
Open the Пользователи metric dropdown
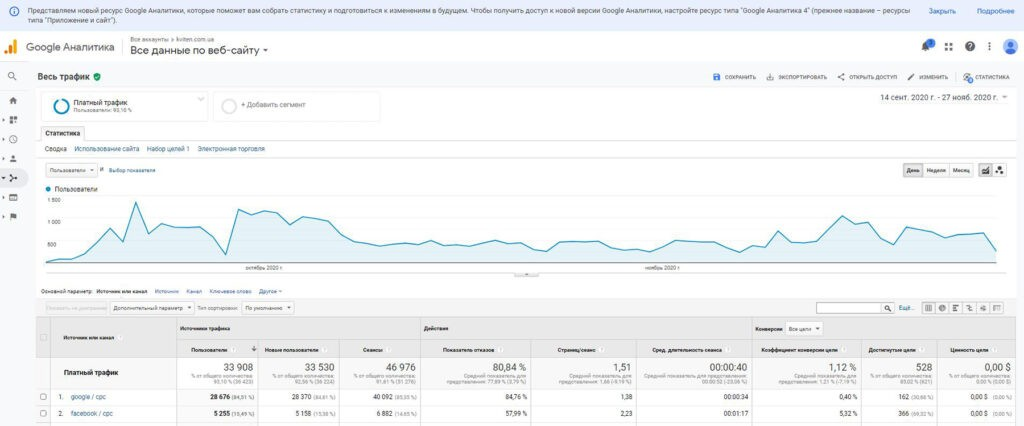coord(71,170)
